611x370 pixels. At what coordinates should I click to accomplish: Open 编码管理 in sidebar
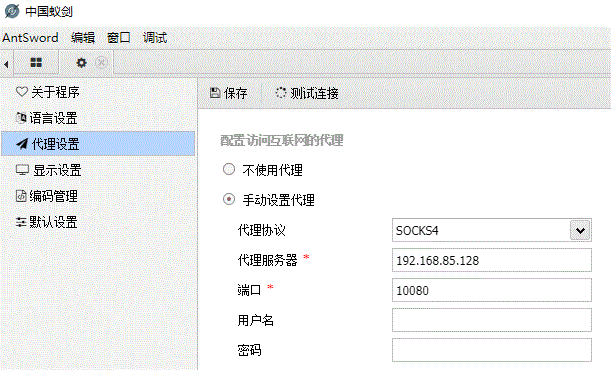[x=98, y=196]
